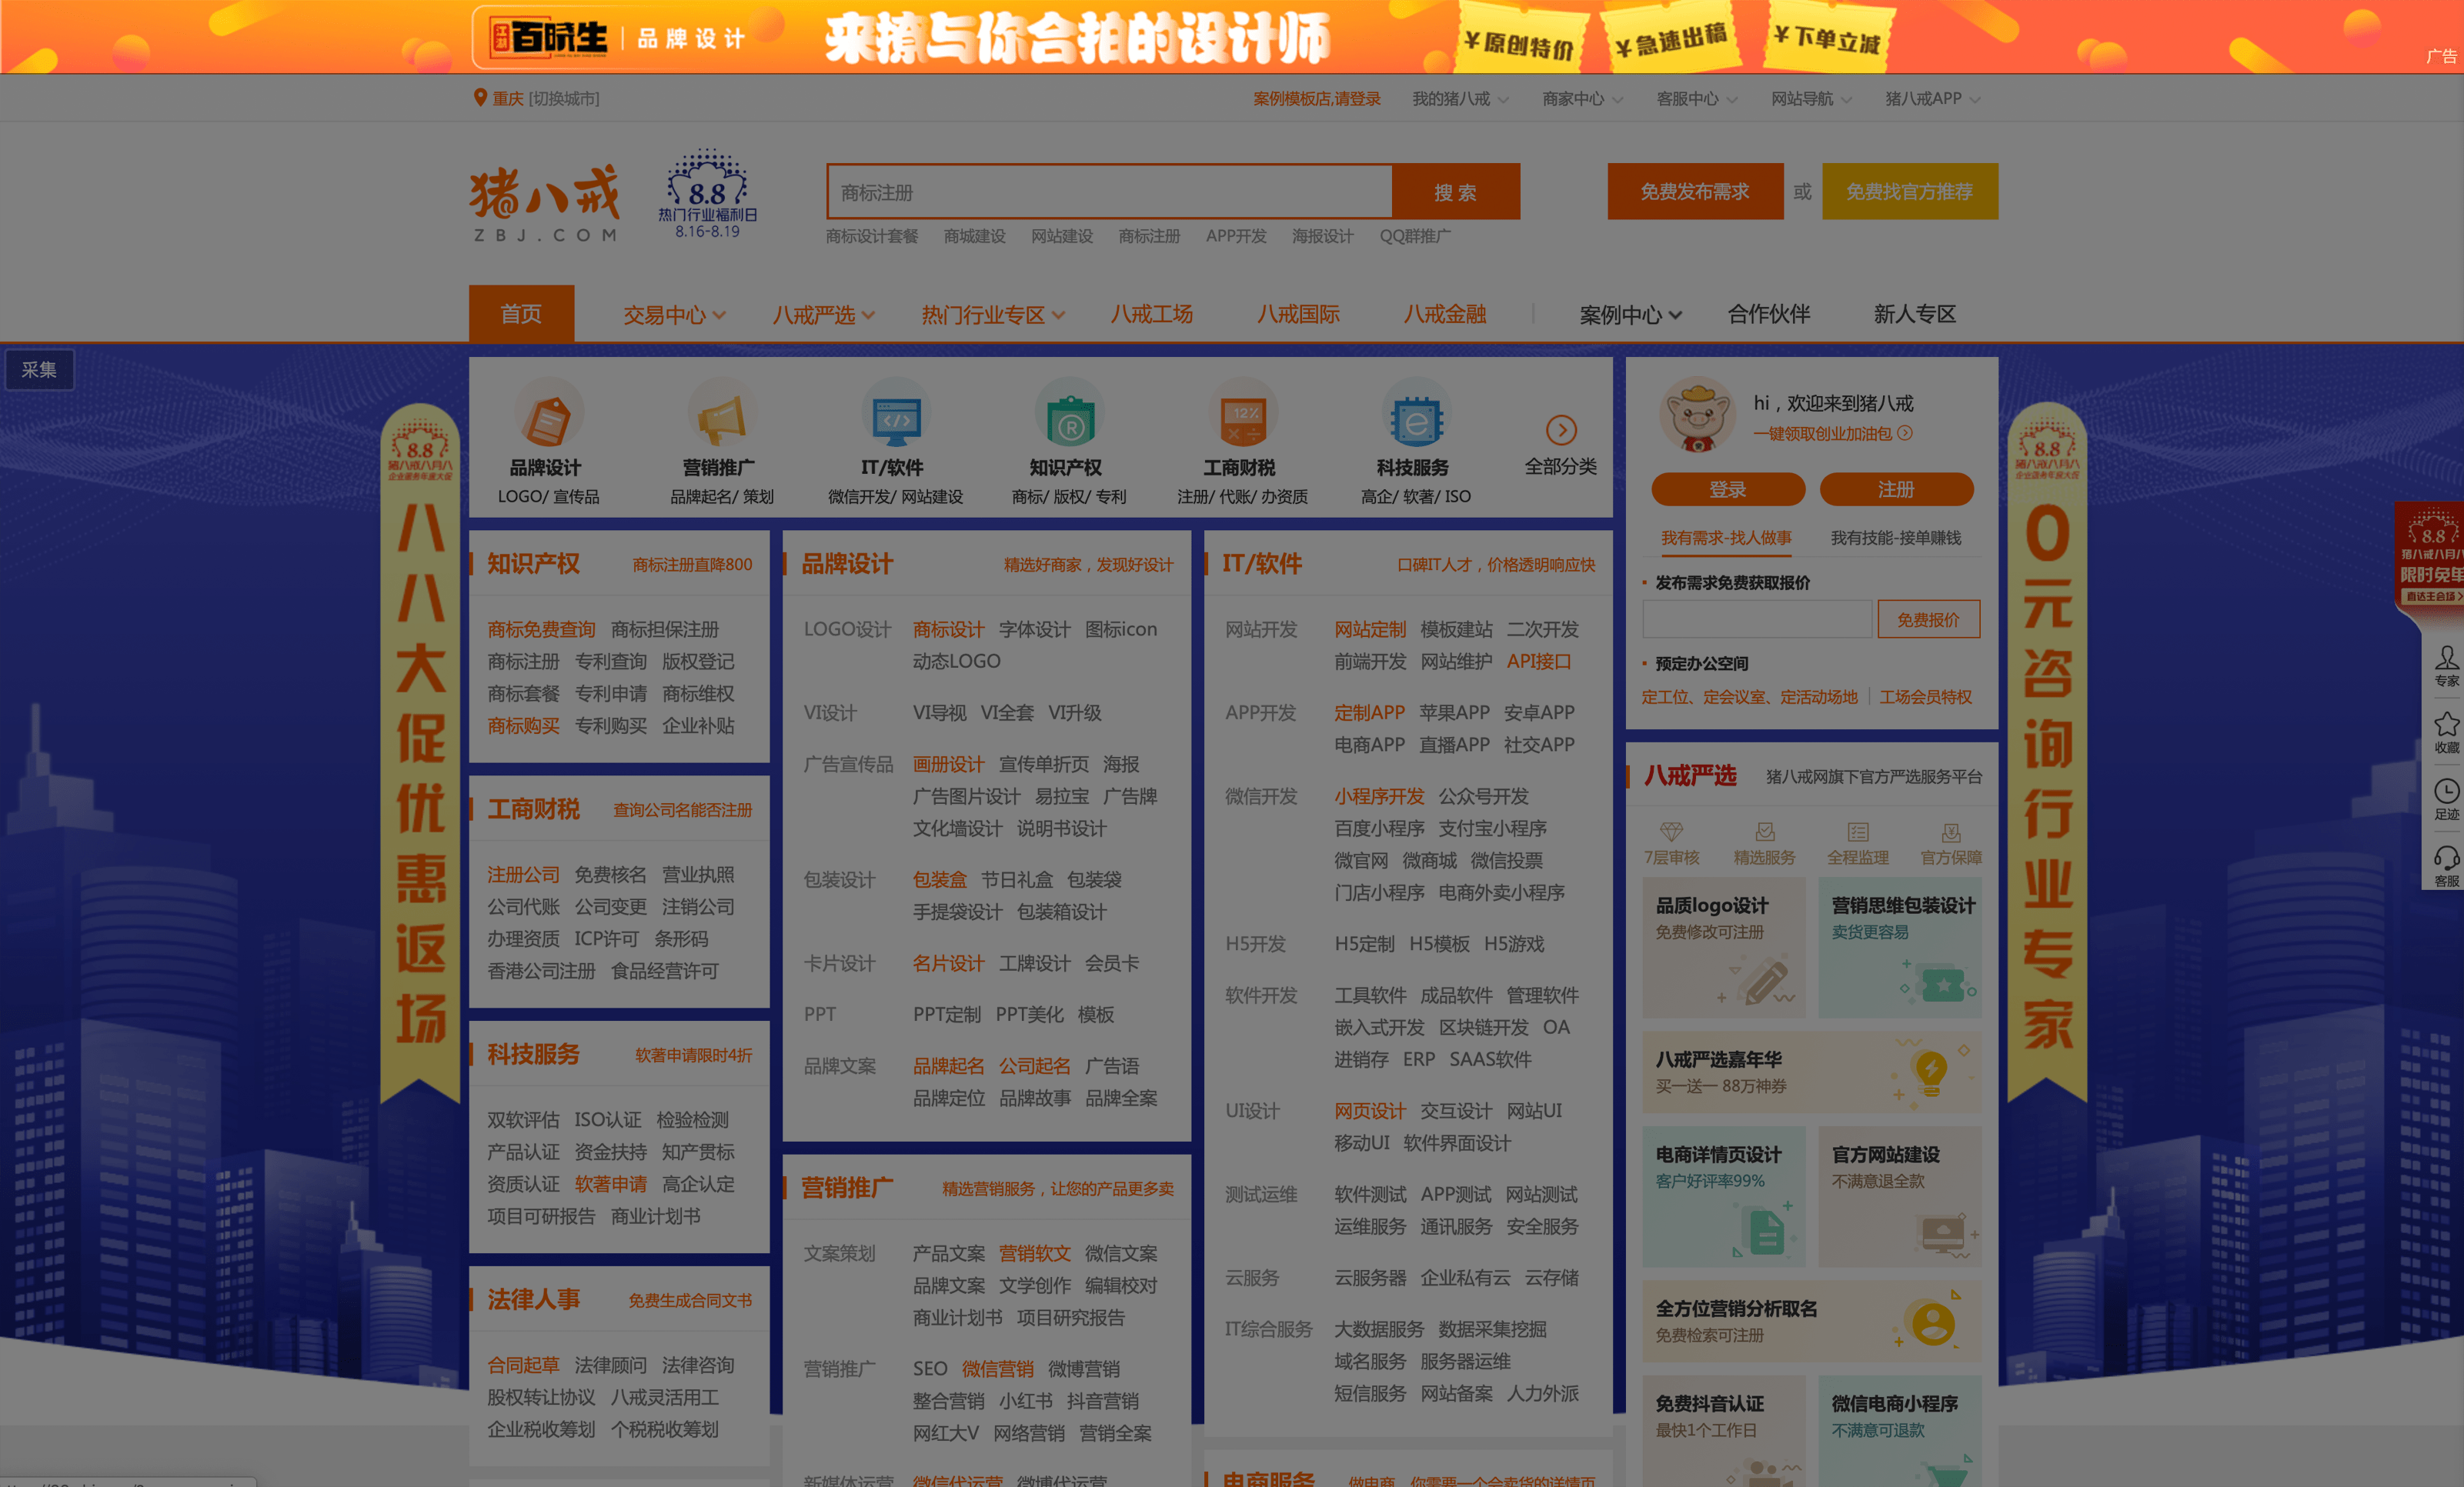
Task: Expand the 八戒严选 nav menu
Action: pos(823,315)
